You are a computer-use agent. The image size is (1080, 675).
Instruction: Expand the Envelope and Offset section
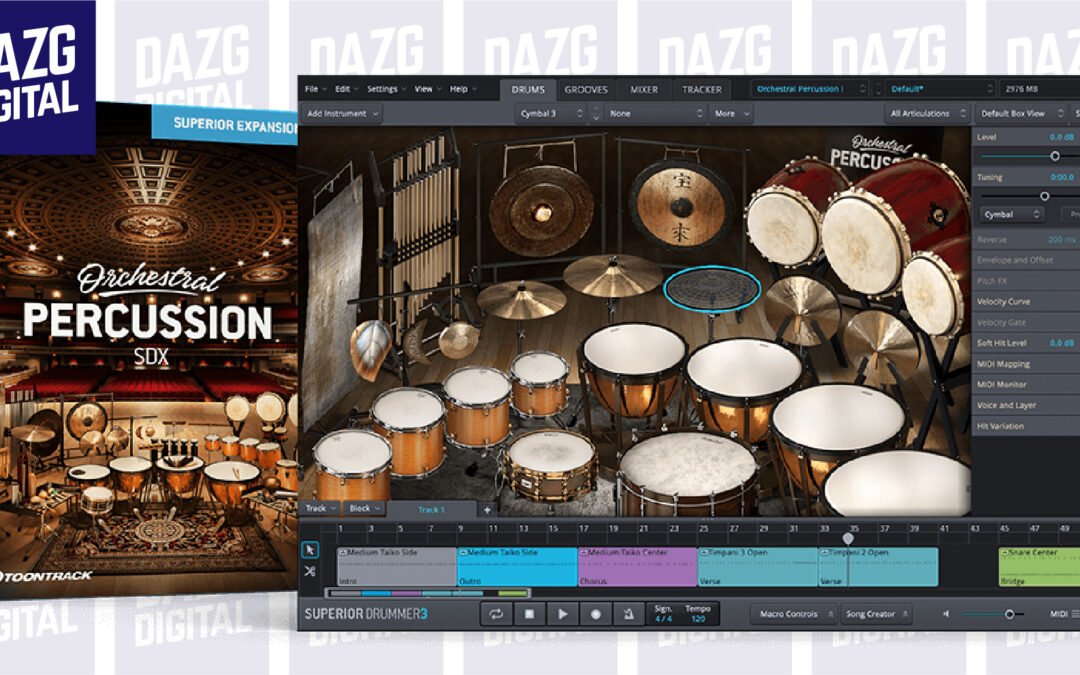(1026, 260)
